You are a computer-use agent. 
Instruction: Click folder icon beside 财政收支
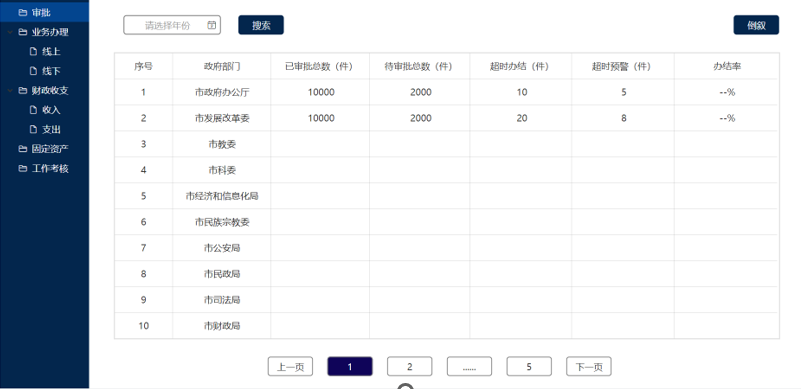tap(22, 90)
